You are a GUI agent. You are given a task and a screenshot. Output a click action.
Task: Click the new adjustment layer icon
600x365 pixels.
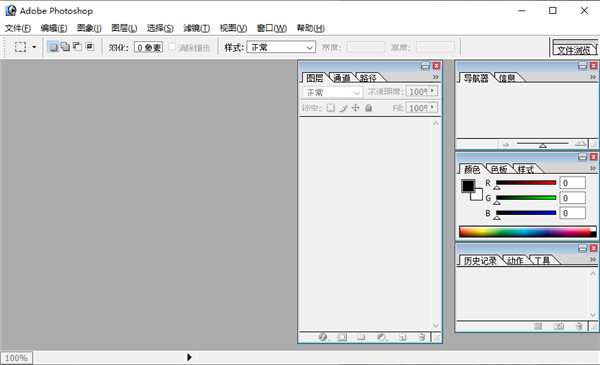point(382,337)
